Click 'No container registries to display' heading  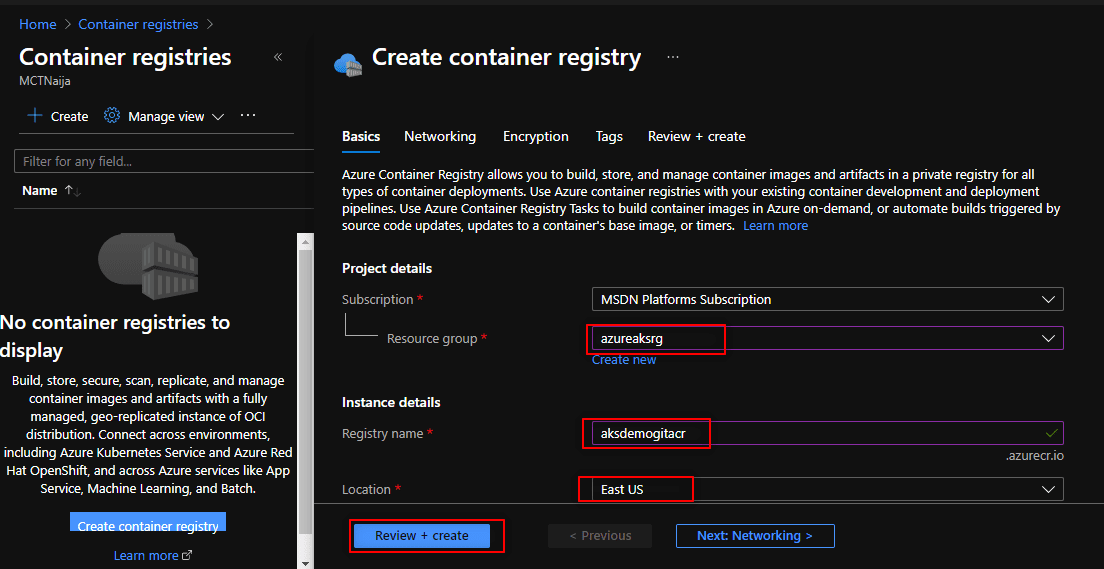pyautogui.click(x=115, y=337)
